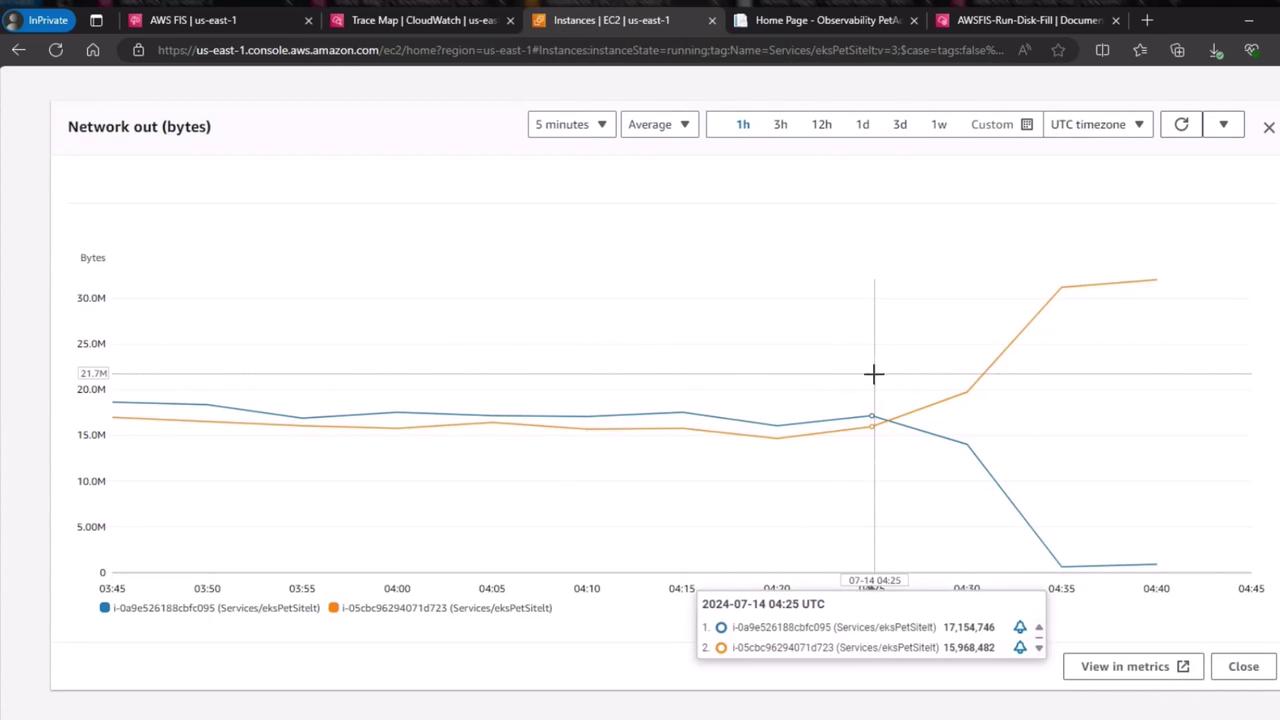The height and width of the screenshot is (720, 1280).
Task: Toggle blue legend series i-0a9e526188cbfc095
Action: pos(210,608)
